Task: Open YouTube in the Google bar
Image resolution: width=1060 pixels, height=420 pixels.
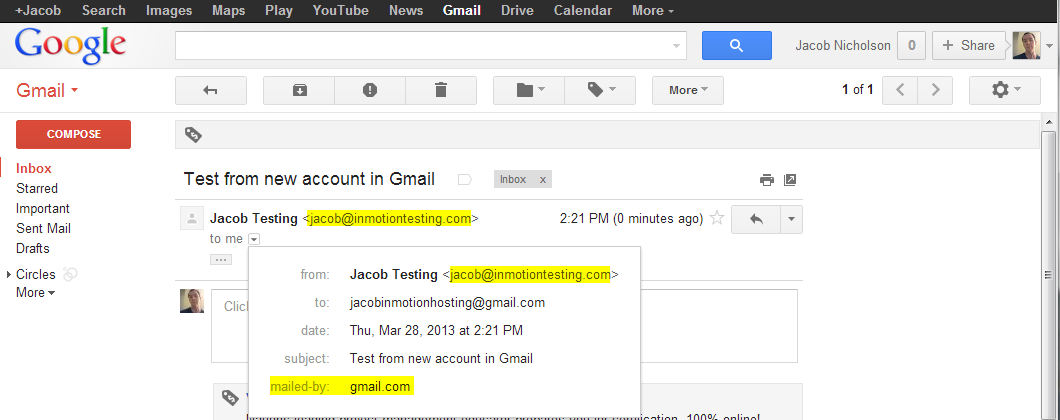Action: [341, 10]
